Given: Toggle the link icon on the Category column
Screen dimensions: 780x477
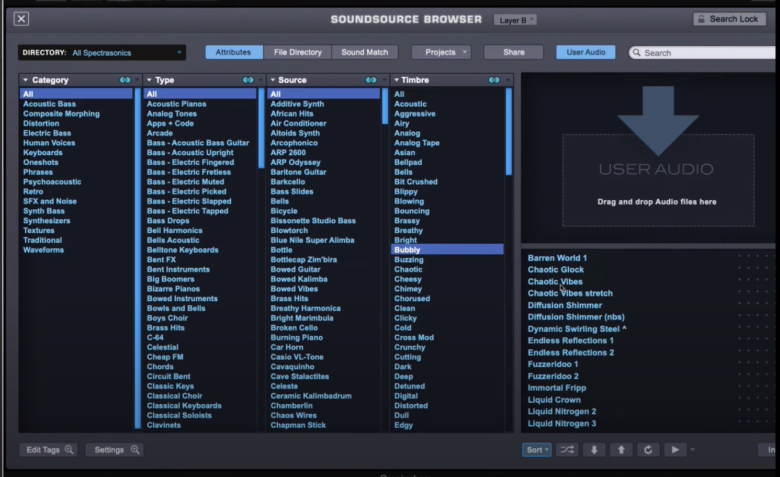Looking at the screenshot, I should coord(125,80).
